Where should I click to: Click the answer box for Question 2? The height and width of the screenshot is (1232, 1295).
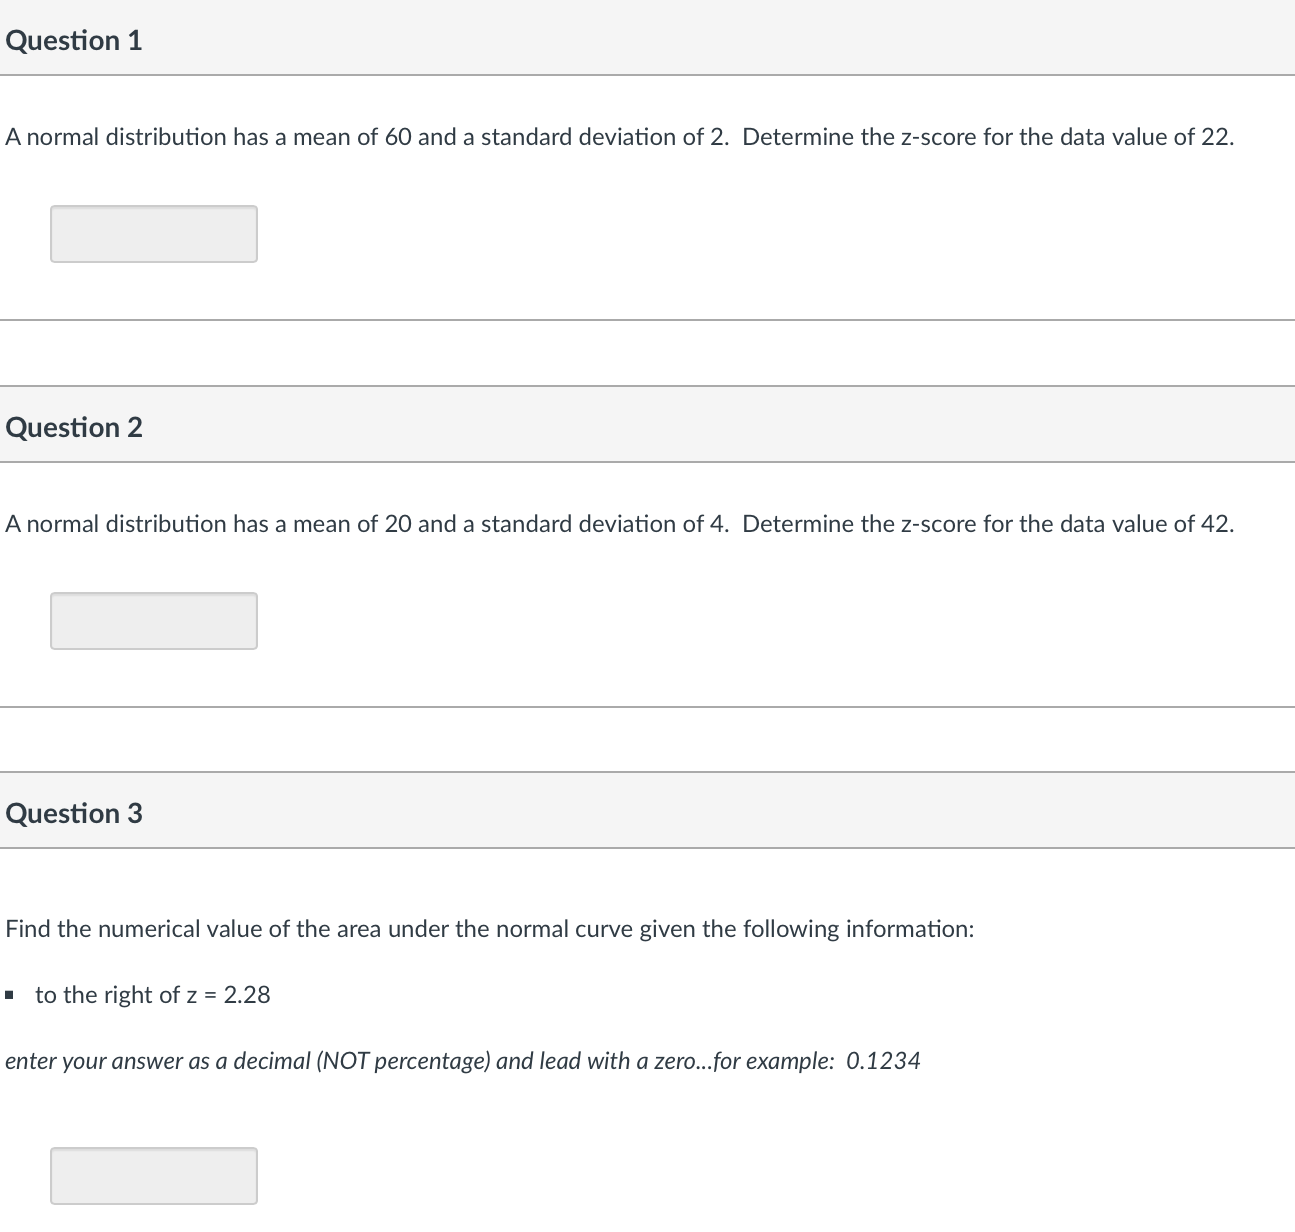154,620
